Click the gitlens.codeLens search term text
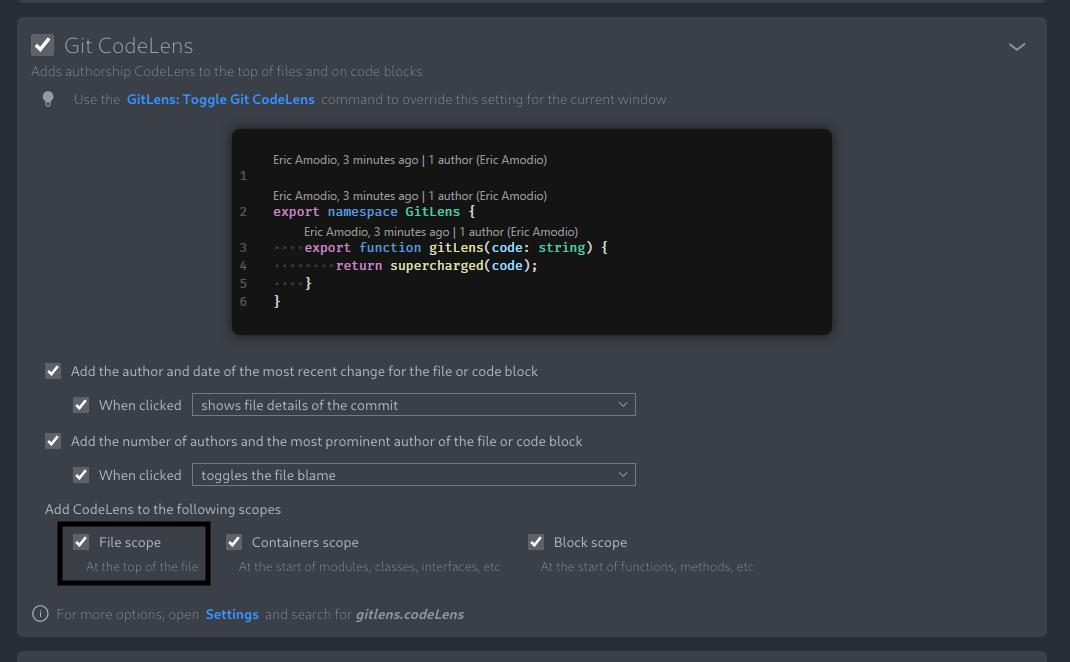Viewport: 1070px width, 662px height. coord(409,614)
